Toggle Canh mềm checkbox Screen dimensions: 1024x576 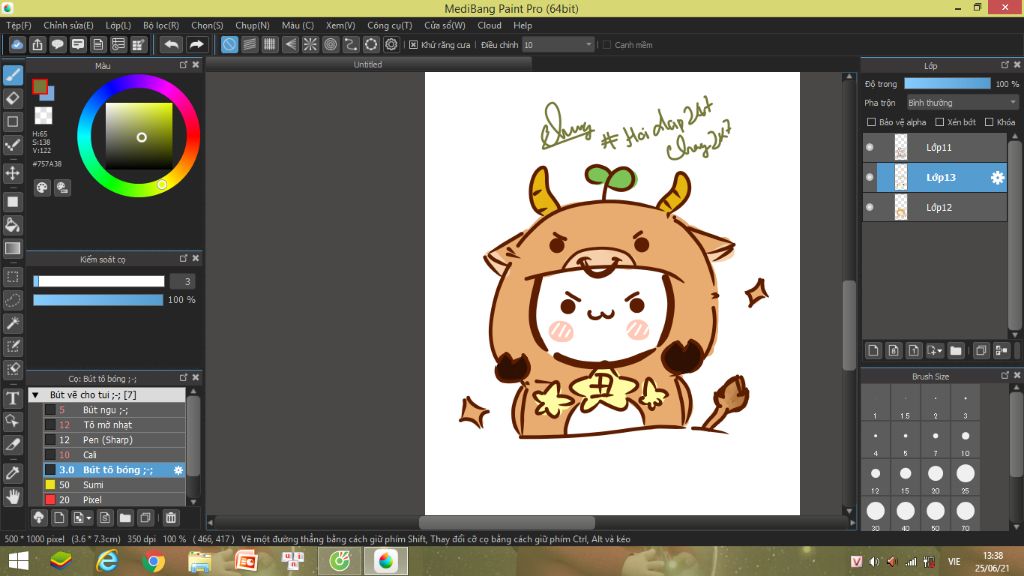click(x=607, y=45)
